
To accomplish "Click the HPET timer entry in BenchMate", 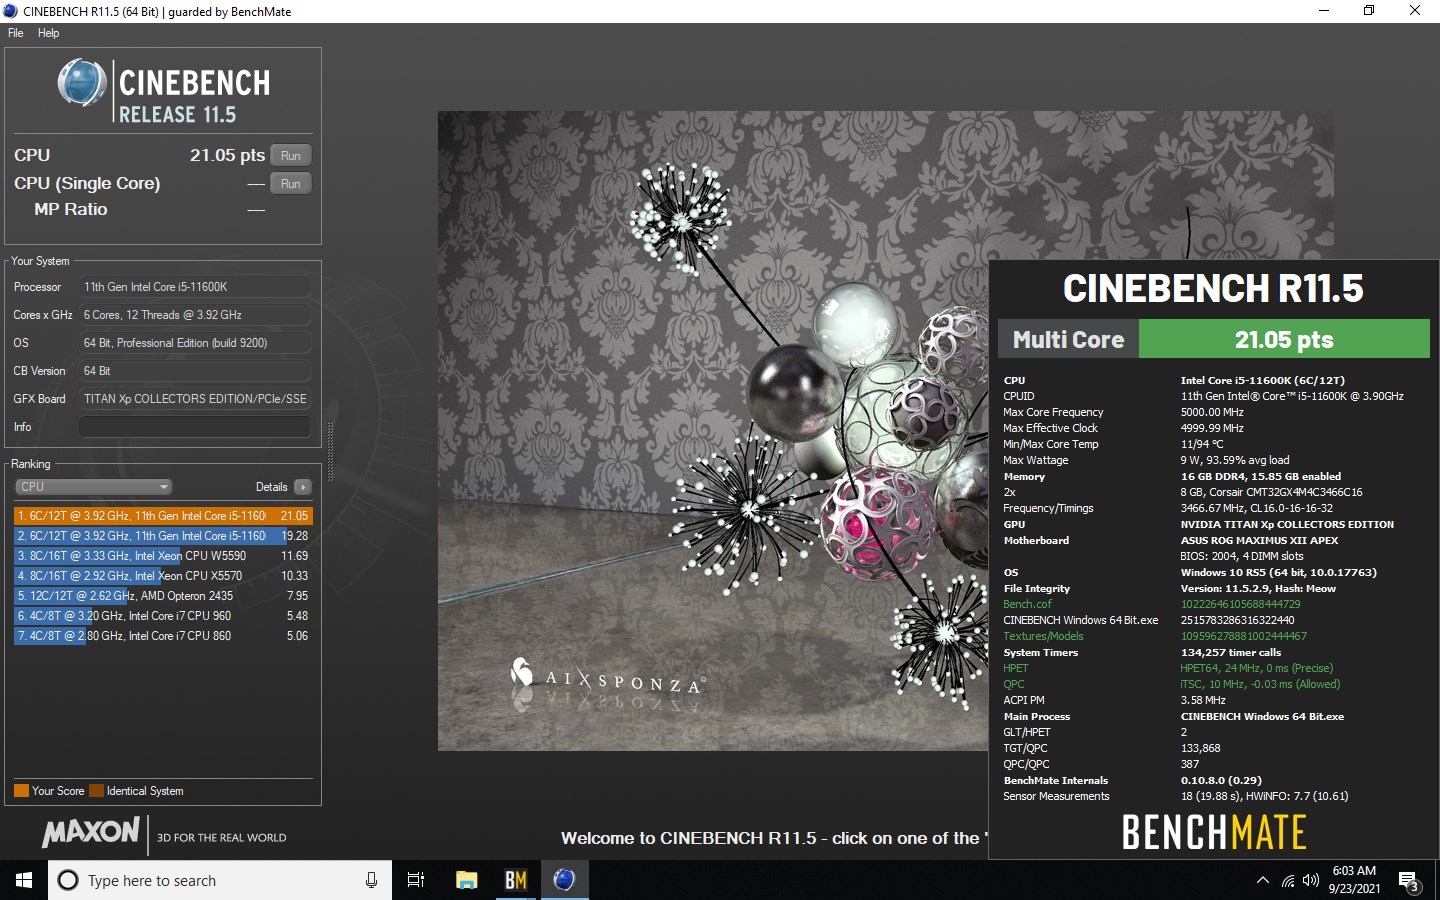I will [x=1015, y=668].
